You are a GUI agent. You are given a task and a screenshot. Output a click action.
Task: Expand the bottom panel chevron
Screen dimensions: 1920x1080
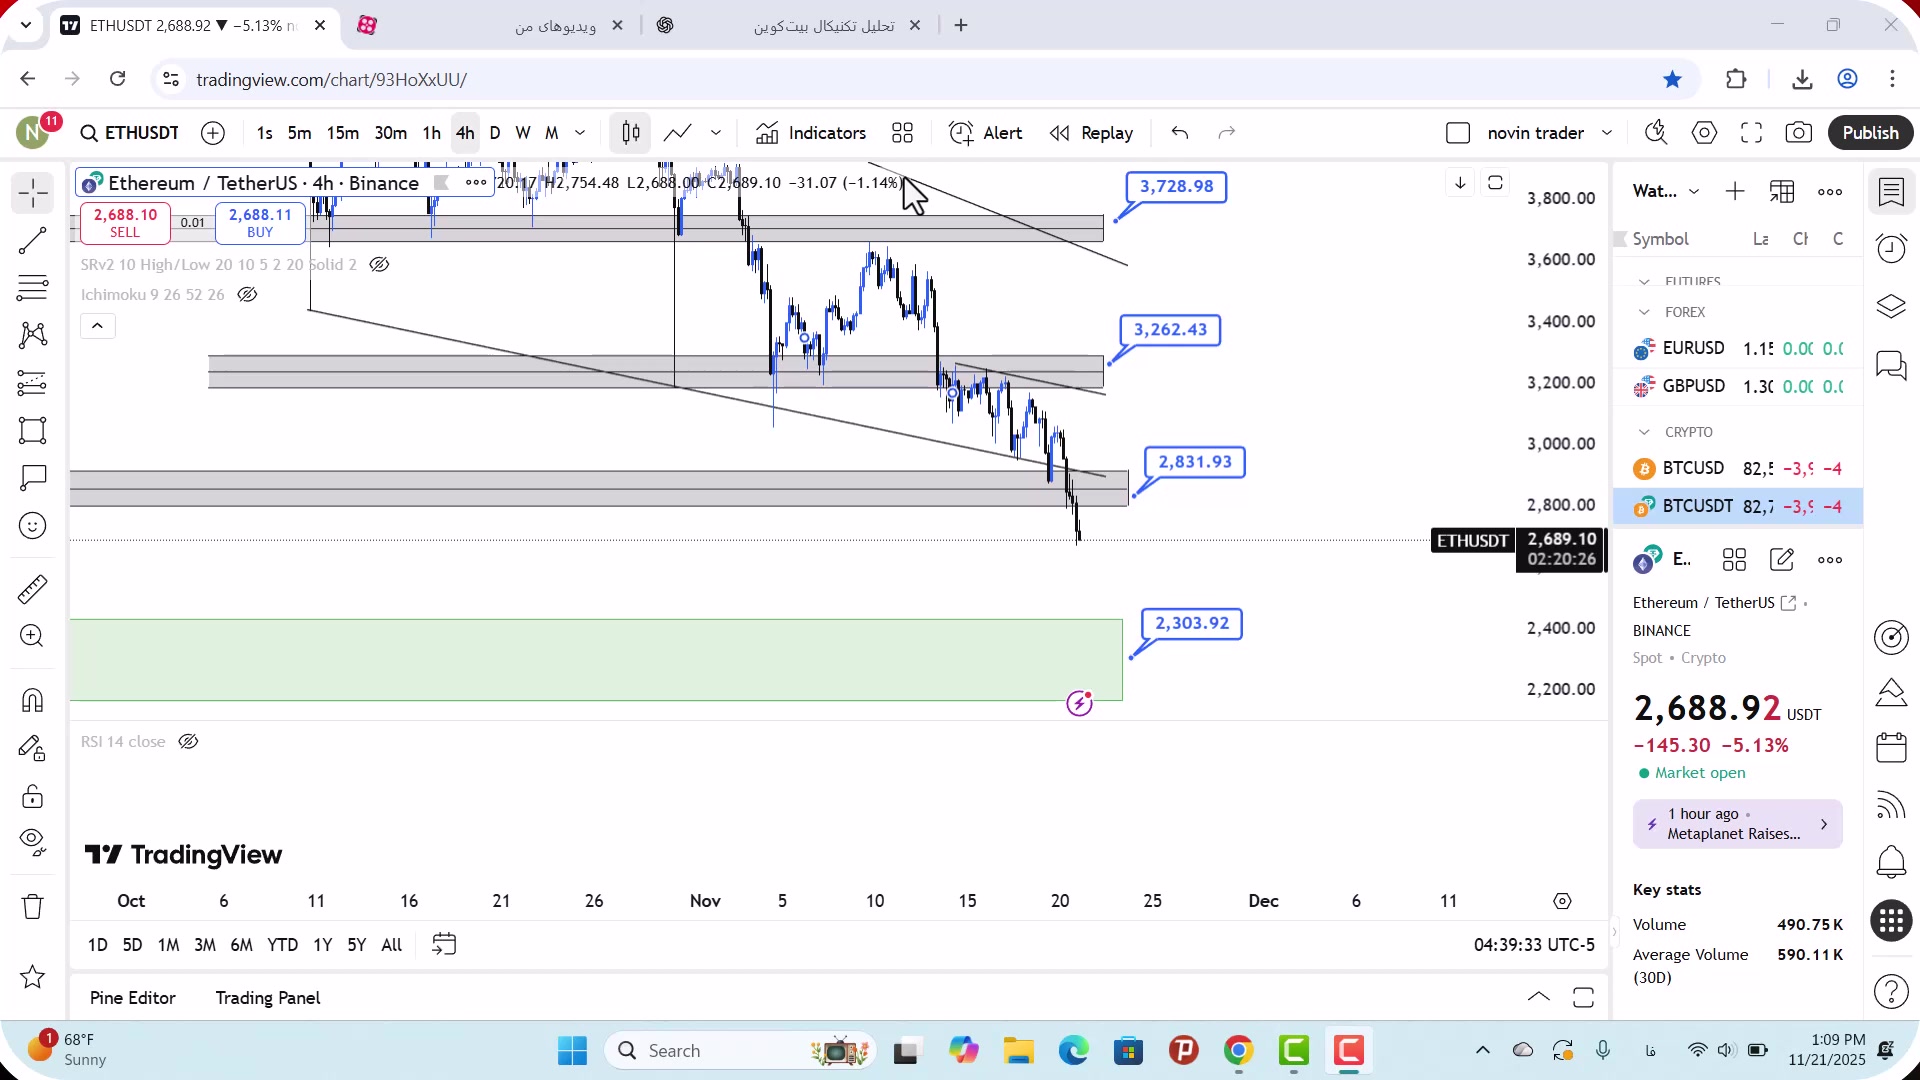(x=1538, y=998)
